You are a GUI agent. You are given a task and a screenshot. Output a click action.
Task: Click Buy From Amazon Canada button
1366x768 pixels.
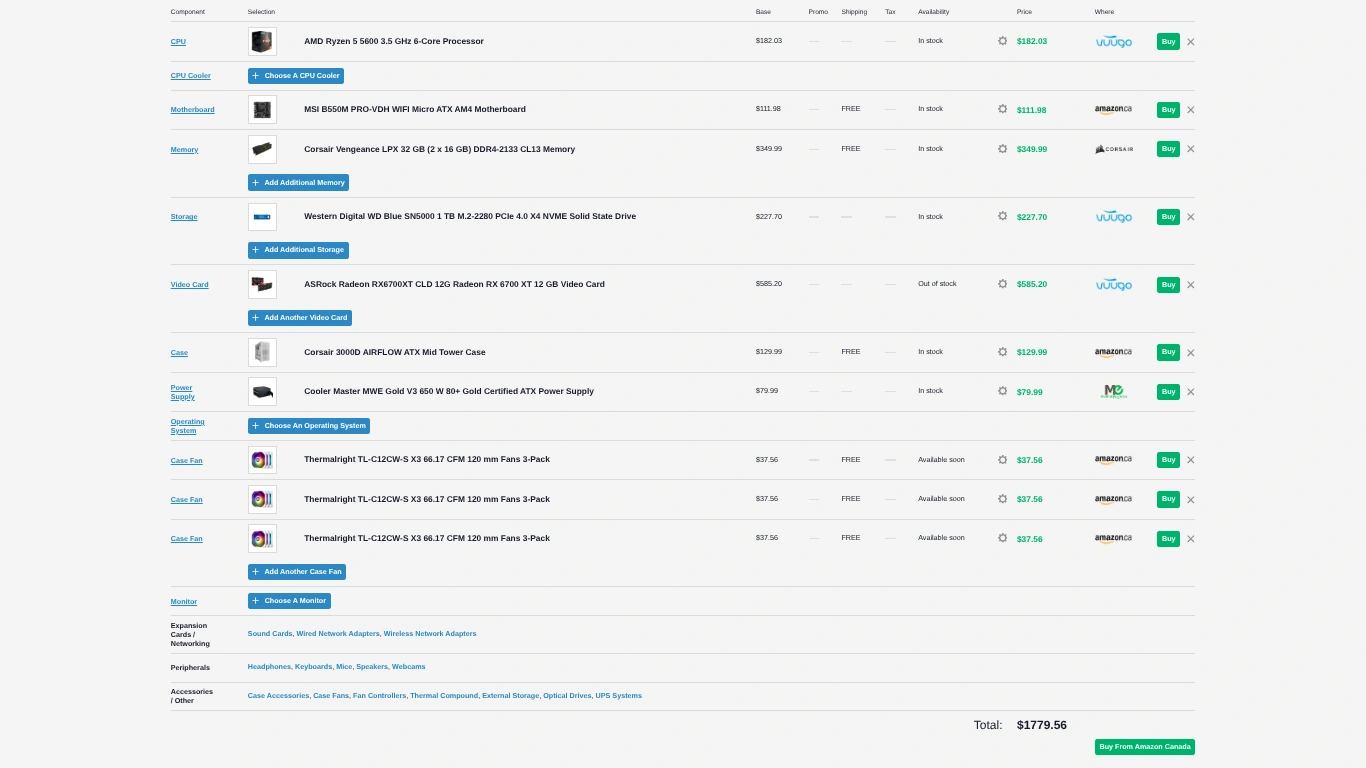click(1144, 747)
